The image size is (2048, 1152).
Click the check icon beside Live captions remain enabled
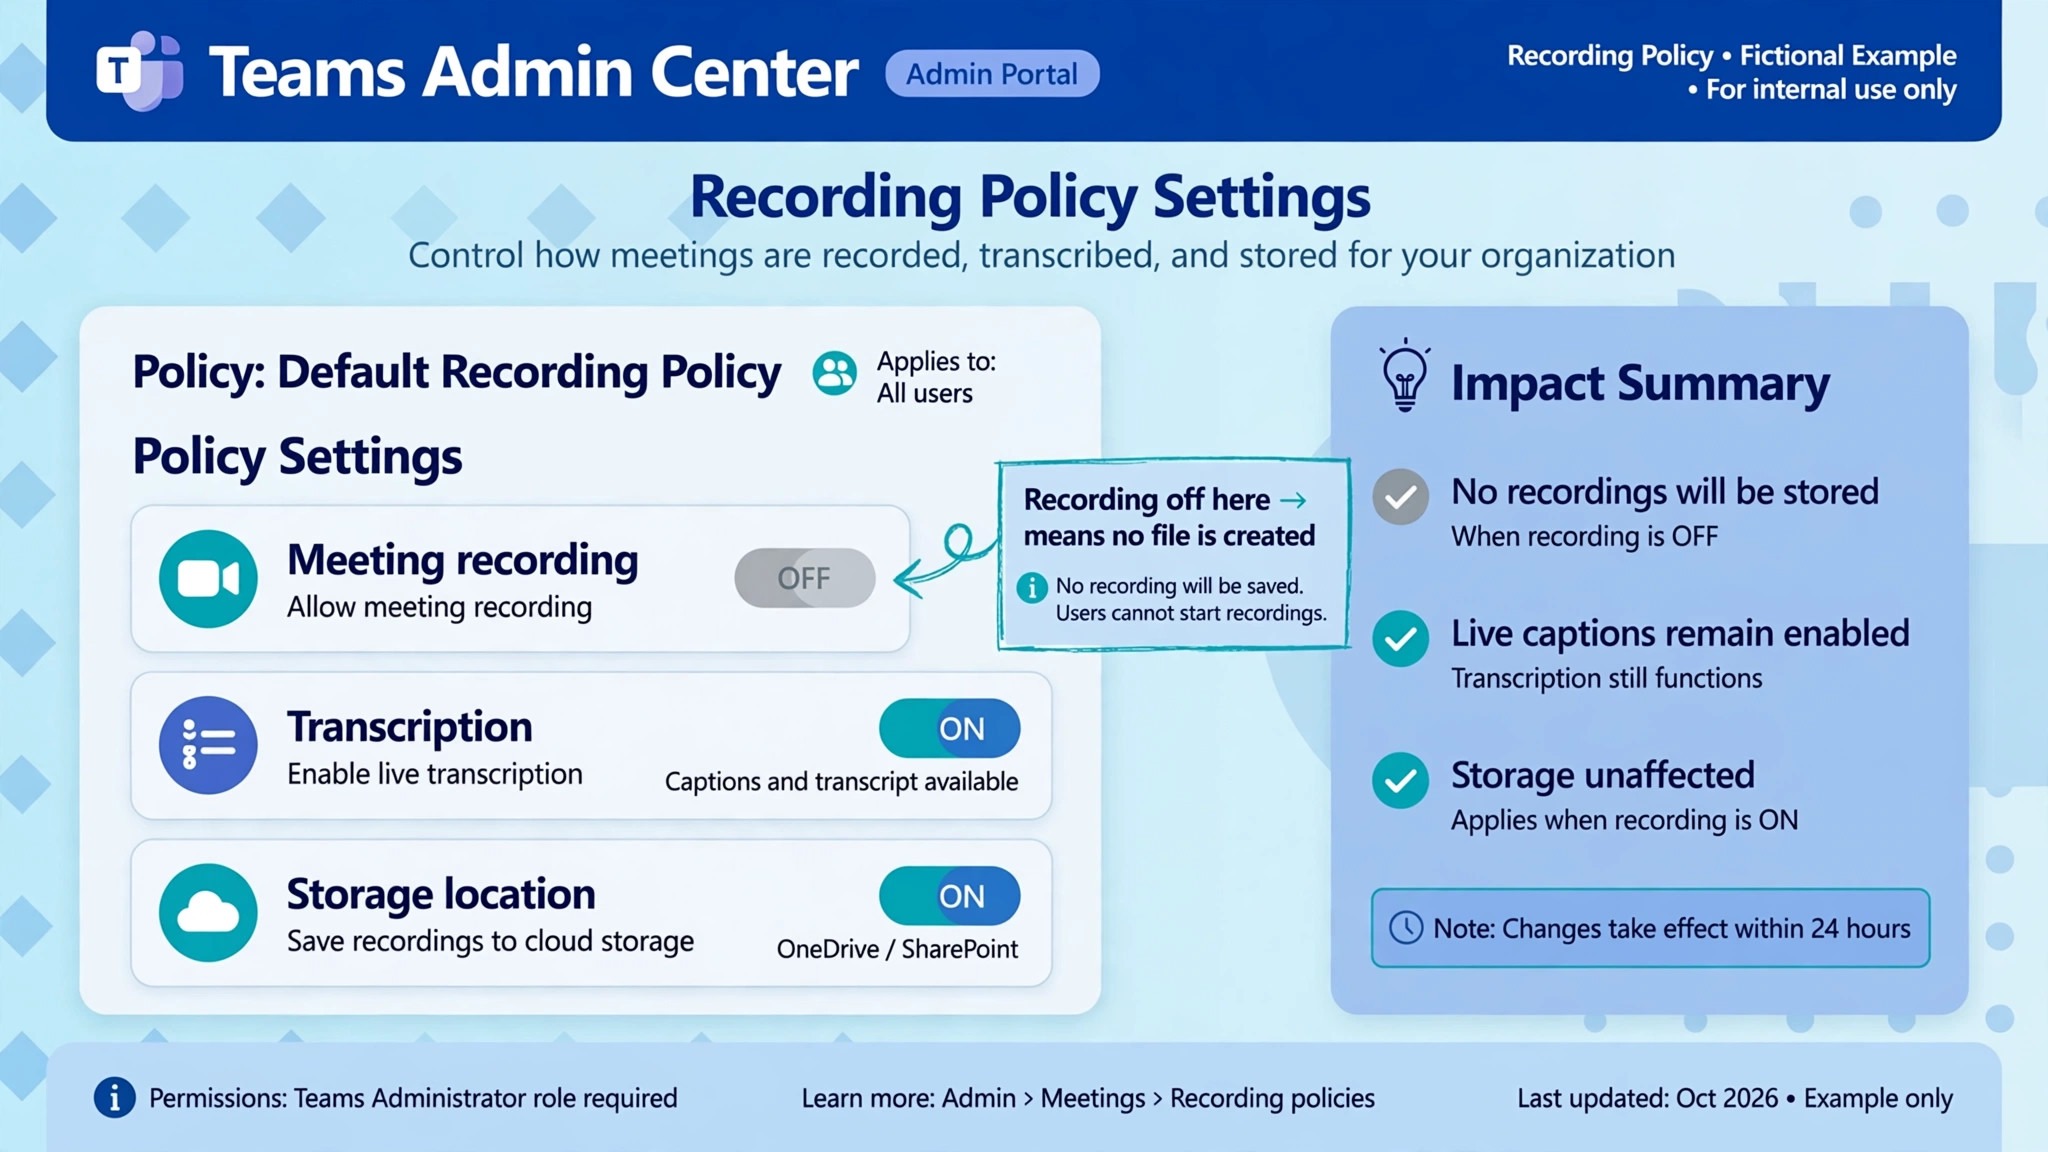[x=1400, y=639]
